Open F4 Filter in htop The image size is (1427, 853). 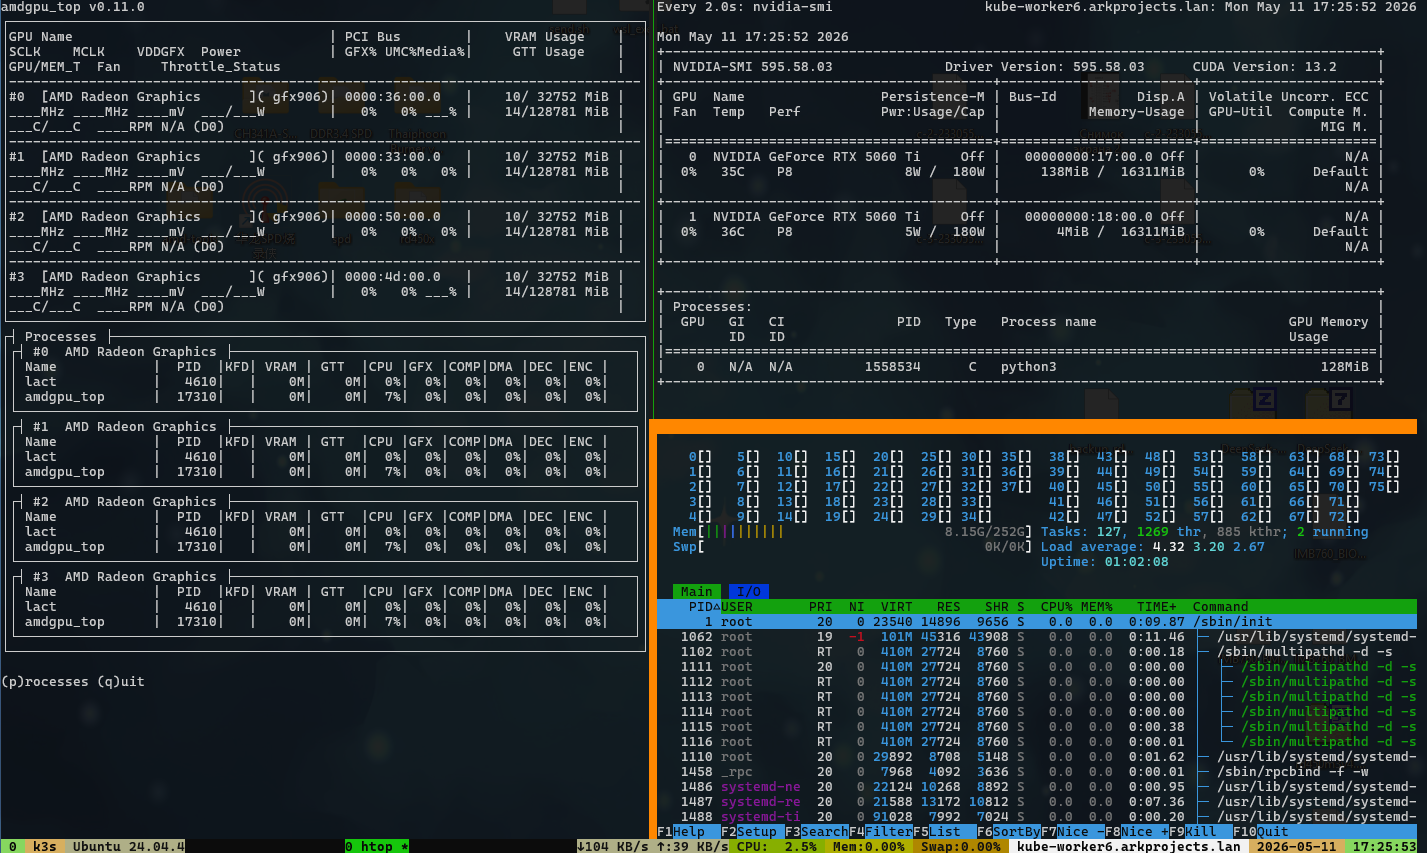pos(881,832)
